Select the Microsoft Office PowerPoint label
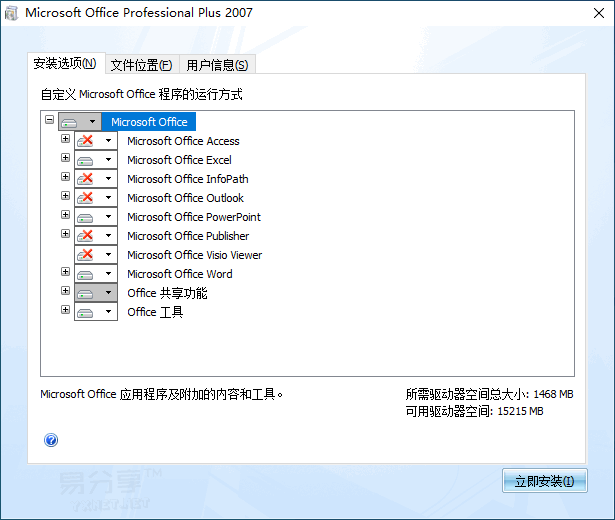 click(194, 217)
